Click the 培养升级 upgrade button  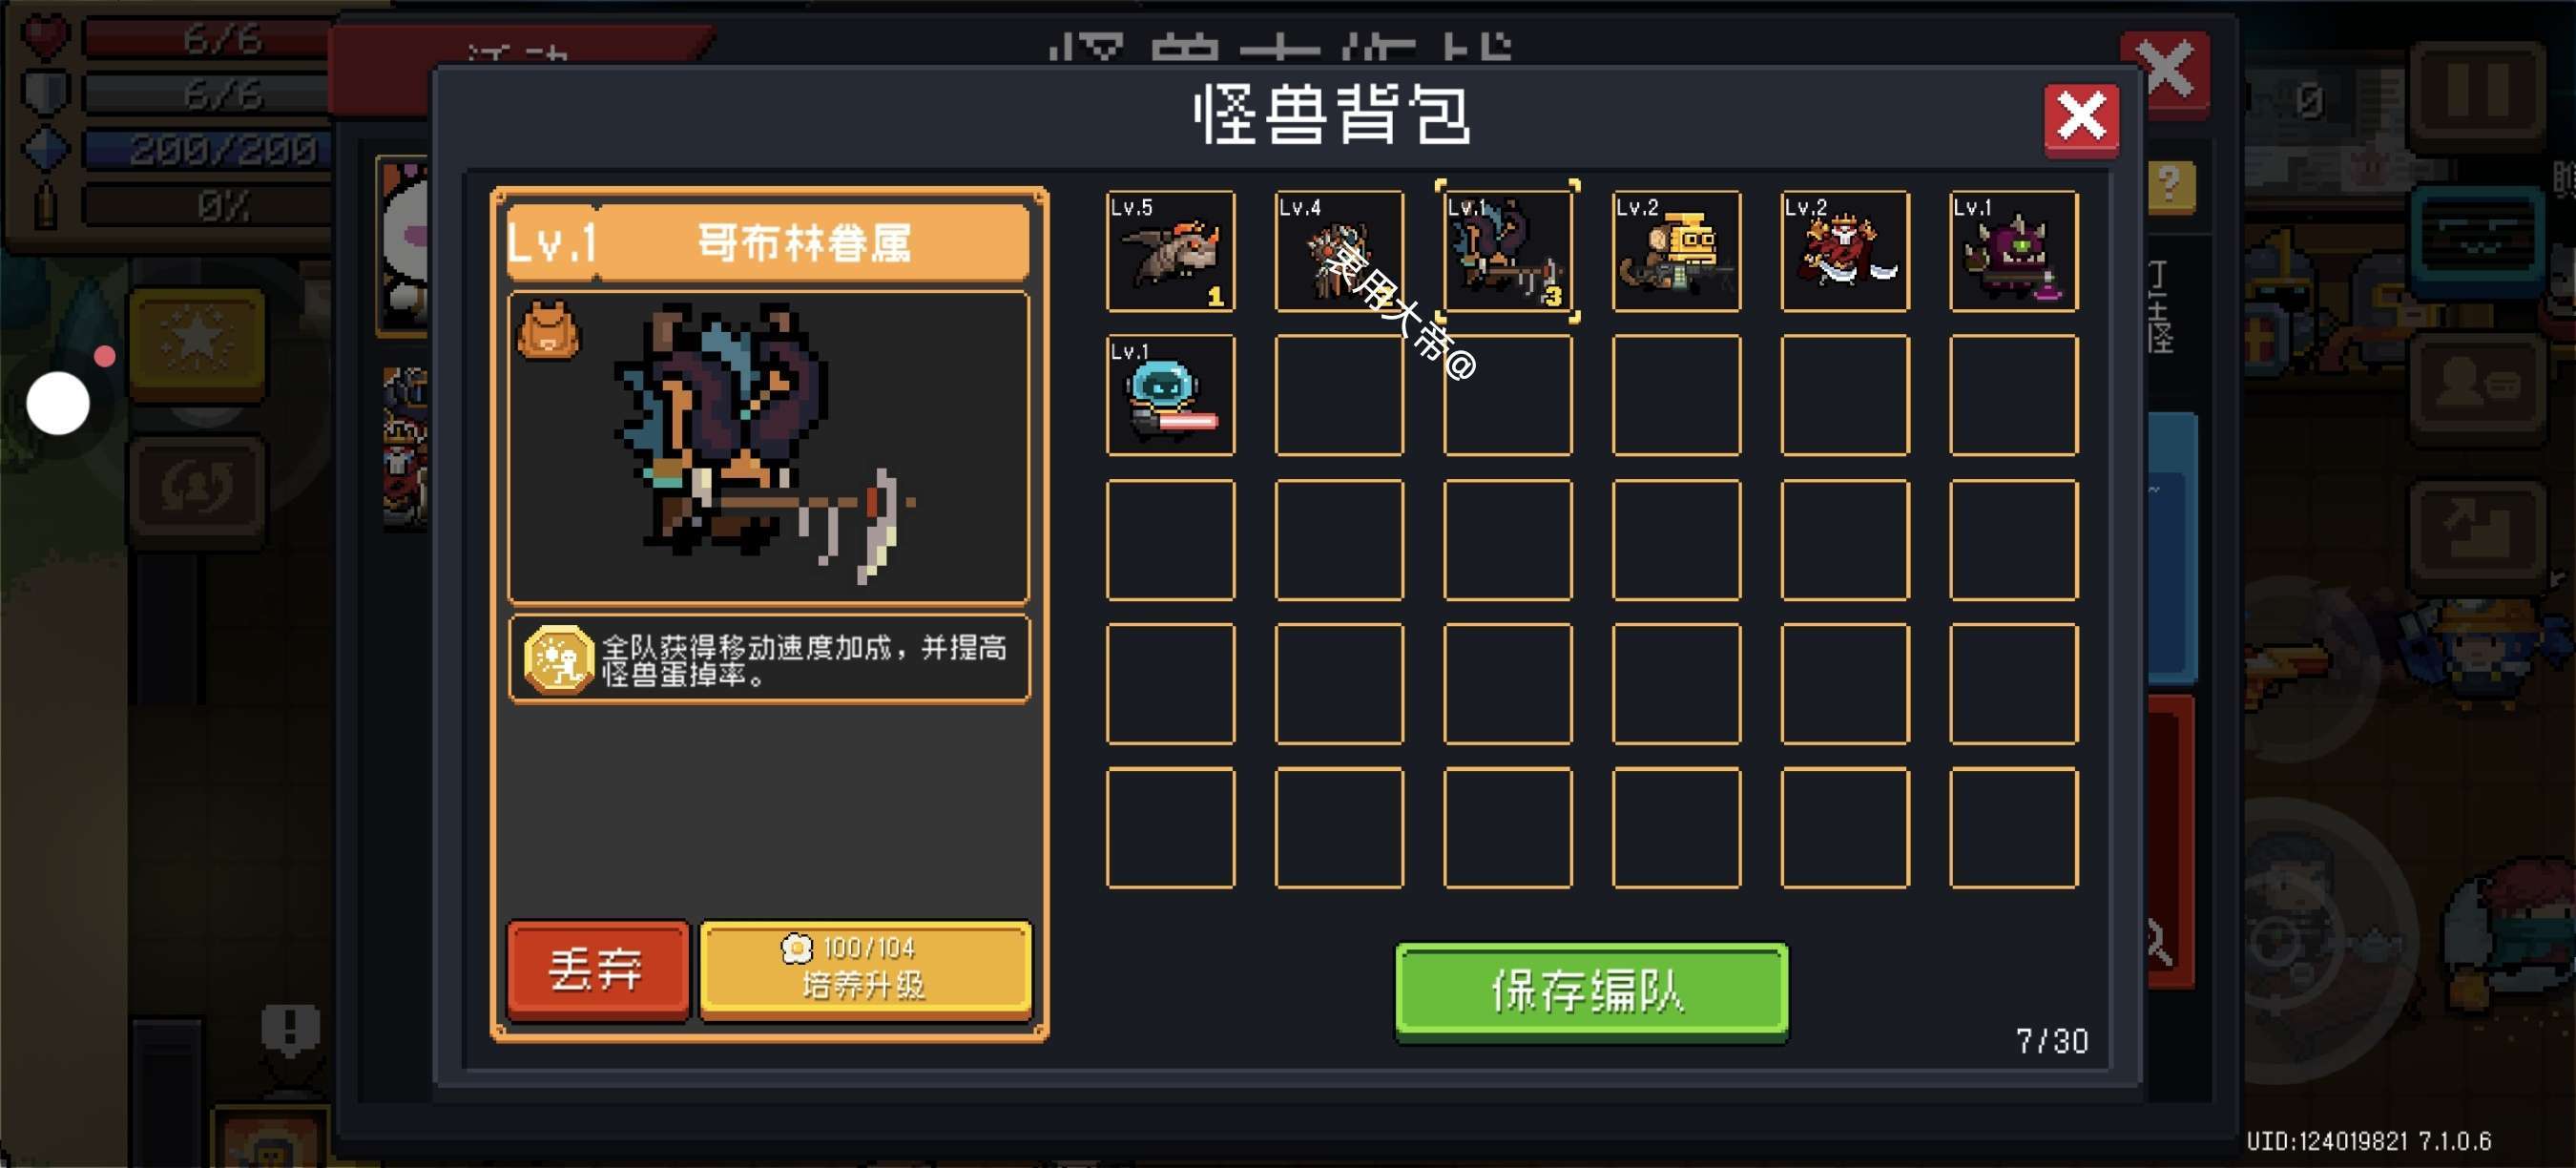[x=865, y=969]
